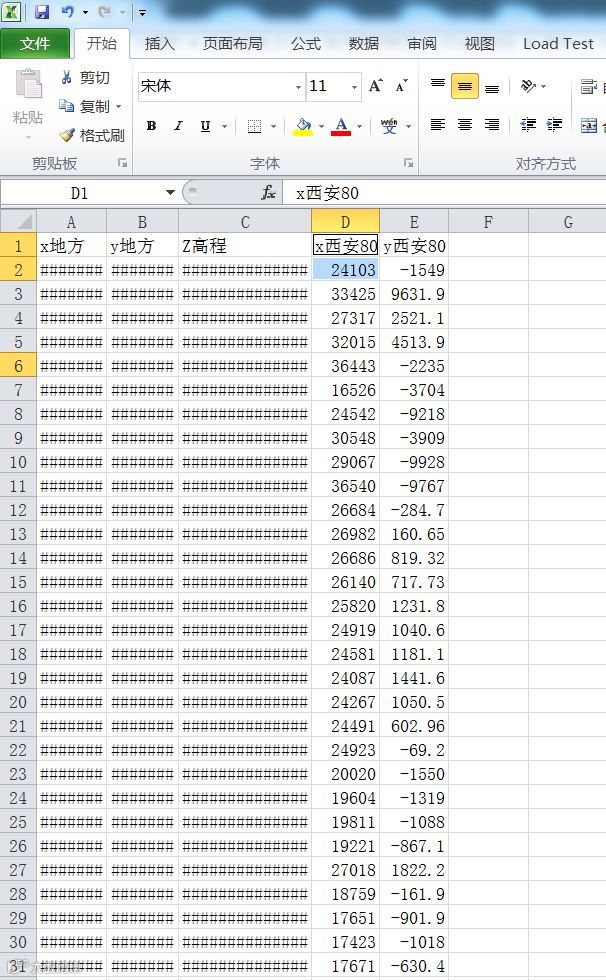Open the 文件 File tab
This screenshot has width=606, height=980.
[x=35, y=43]
